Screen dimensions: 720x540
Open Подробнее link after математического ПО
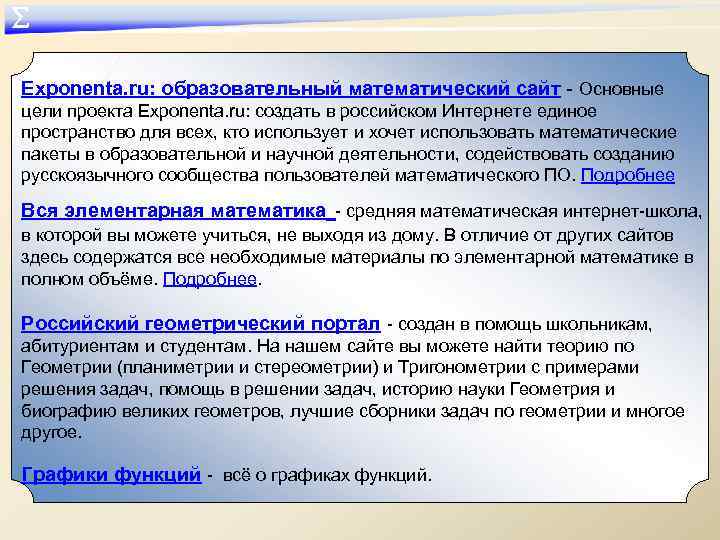(x=628, y=175)
